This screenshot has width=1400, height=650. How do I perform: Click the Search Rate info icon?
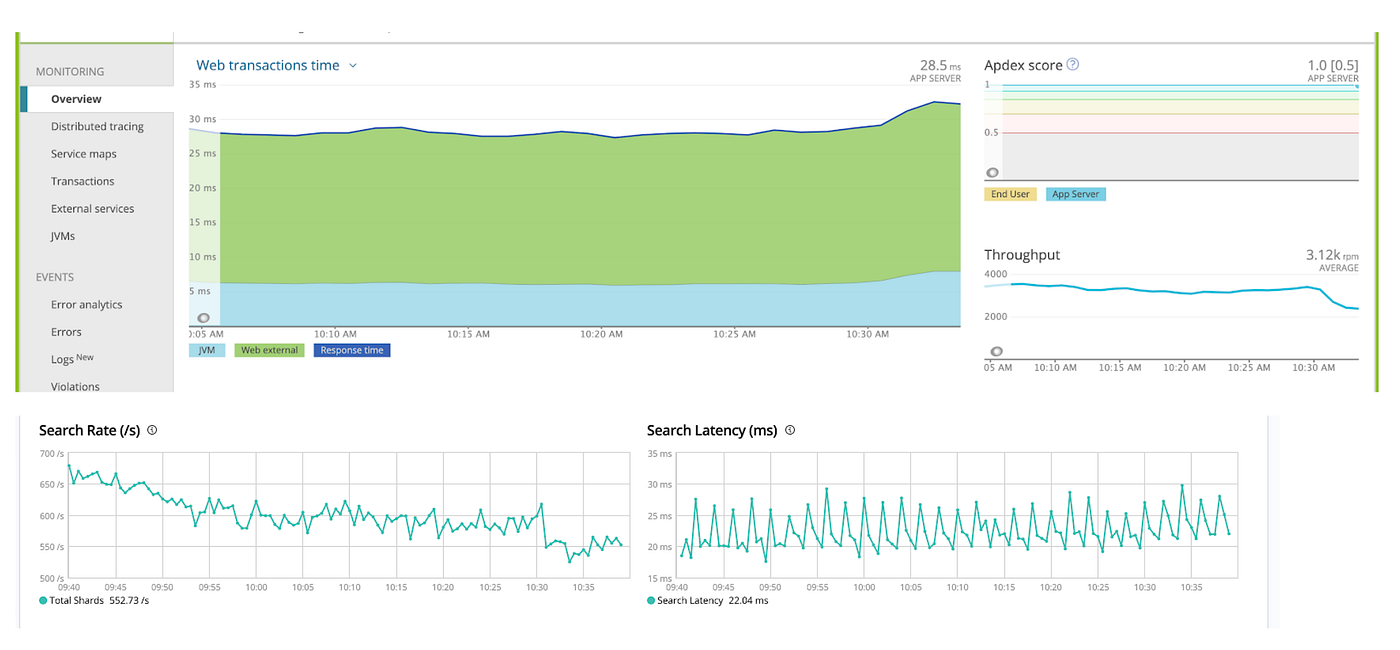click(x=152, y=430)
